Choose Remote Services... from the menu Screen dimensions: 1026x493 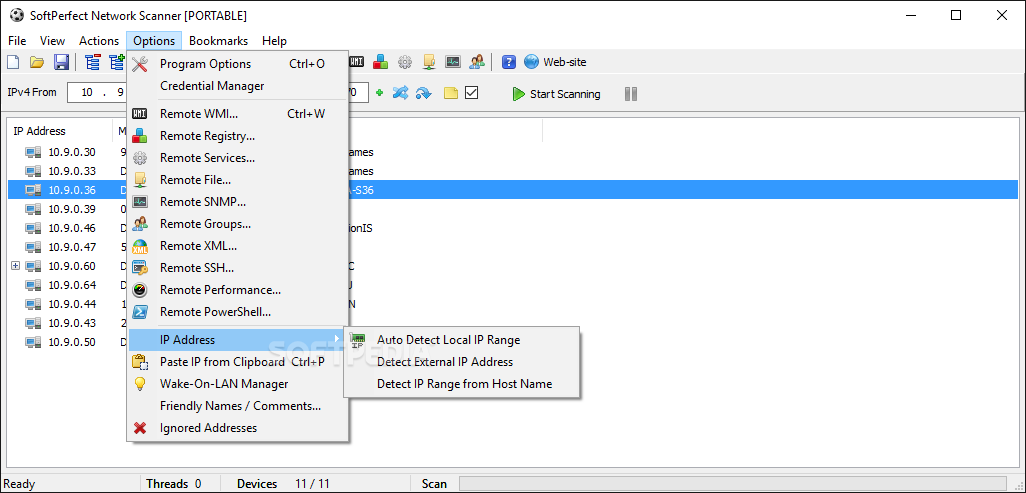coord(237,158)
